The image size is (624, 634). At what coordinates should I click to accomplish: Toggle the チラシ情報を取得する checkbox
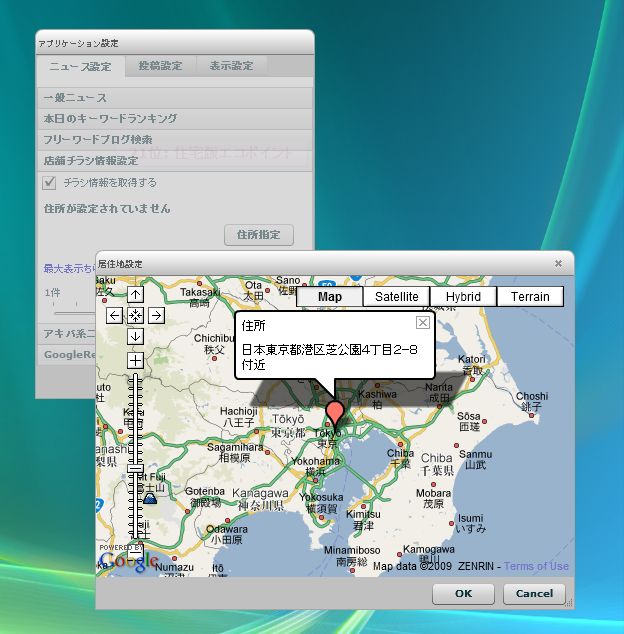49,183
